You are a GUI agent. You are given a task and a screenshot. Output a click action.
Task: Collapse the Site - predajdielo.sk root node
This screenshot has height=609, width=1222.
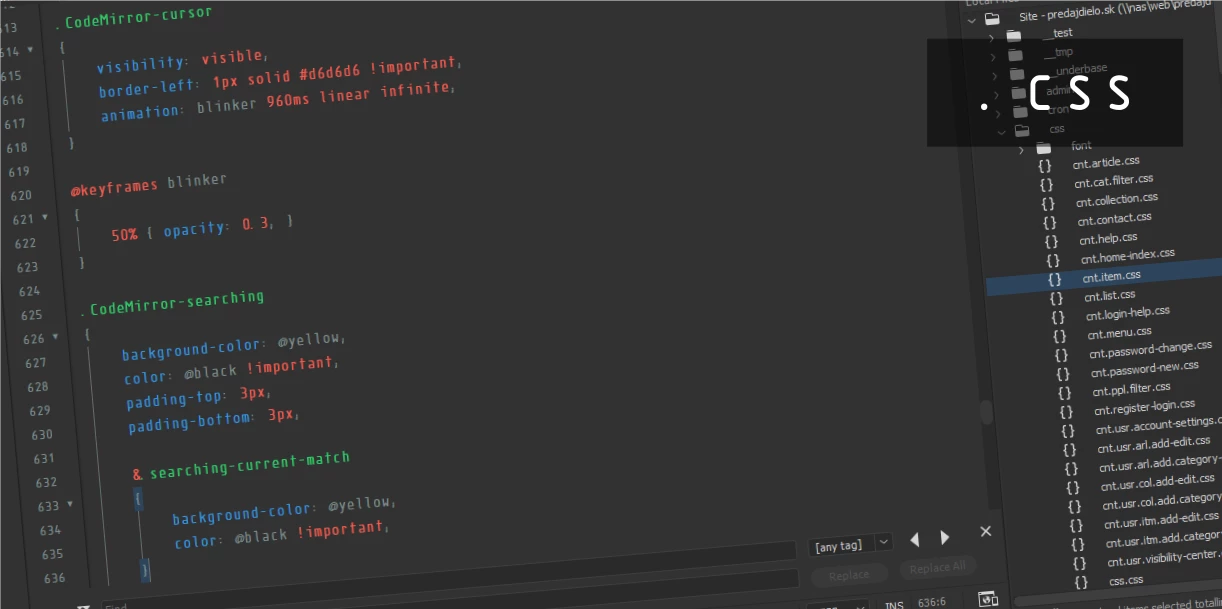tap(970, 19)
